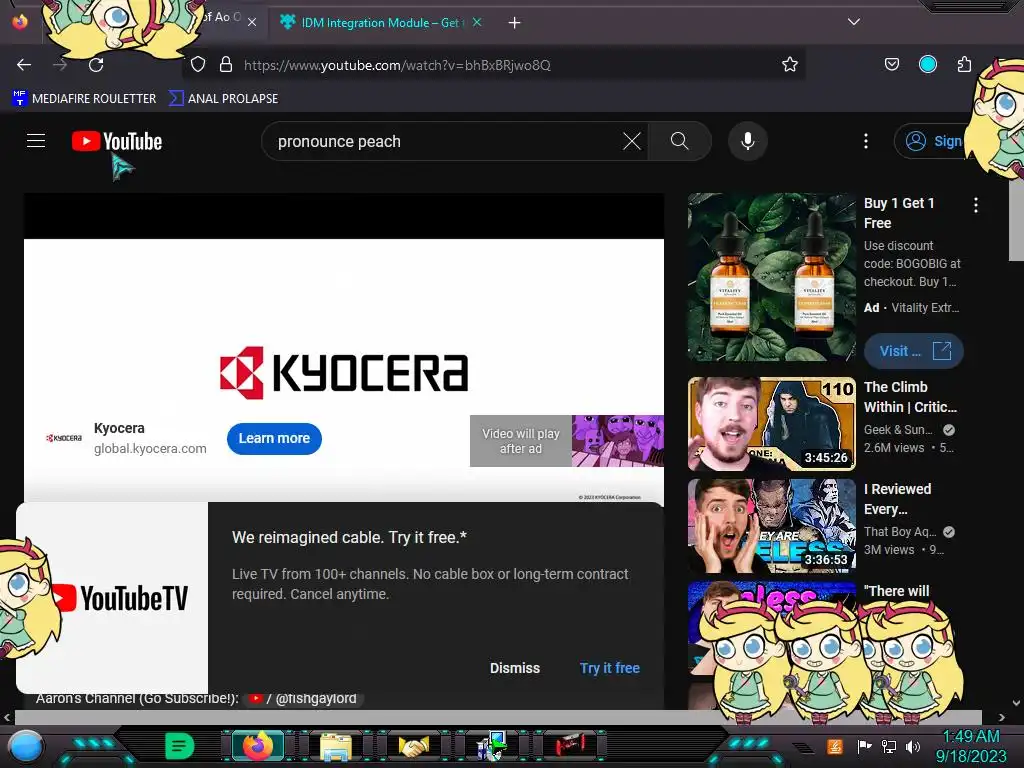Sign in to YouTube

(x=933, y=141)
